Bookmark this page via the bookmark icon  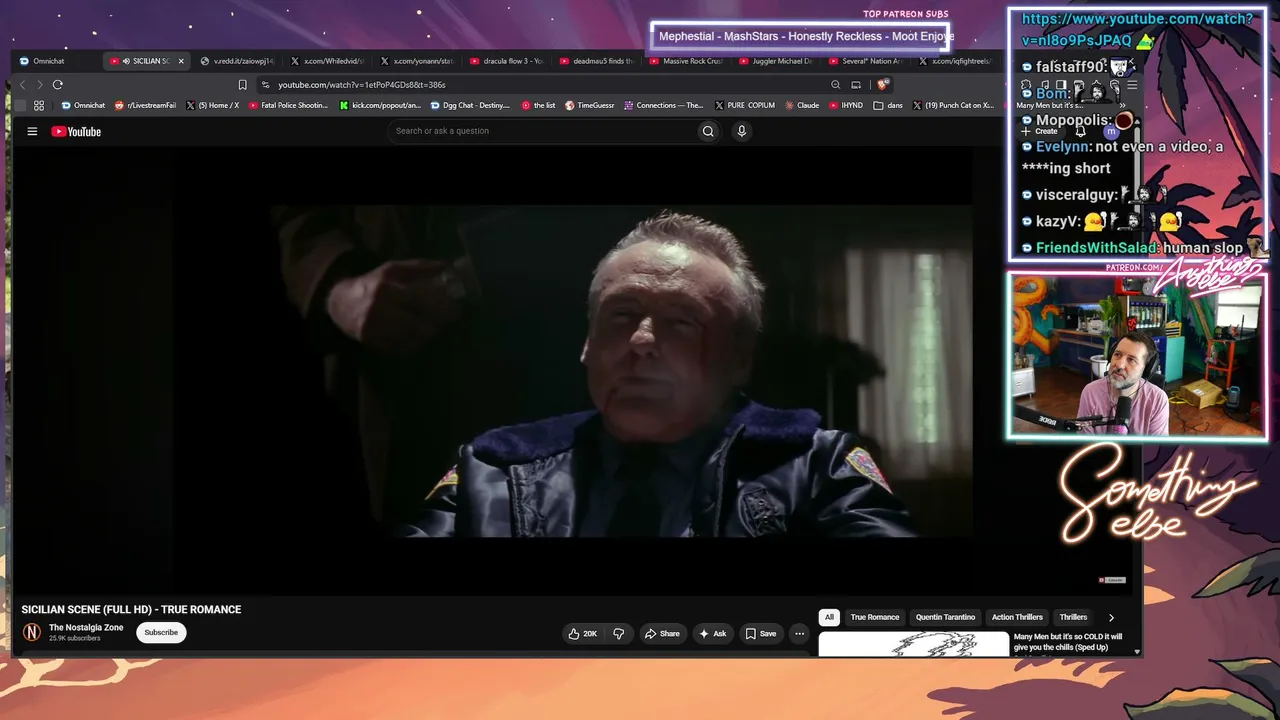(242, 85)
